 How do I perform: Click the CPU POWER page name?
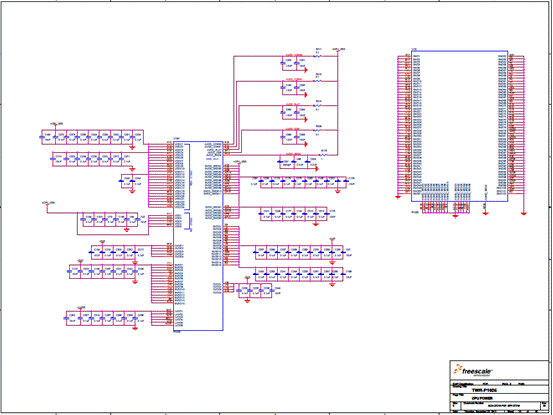tap(482, 398)
